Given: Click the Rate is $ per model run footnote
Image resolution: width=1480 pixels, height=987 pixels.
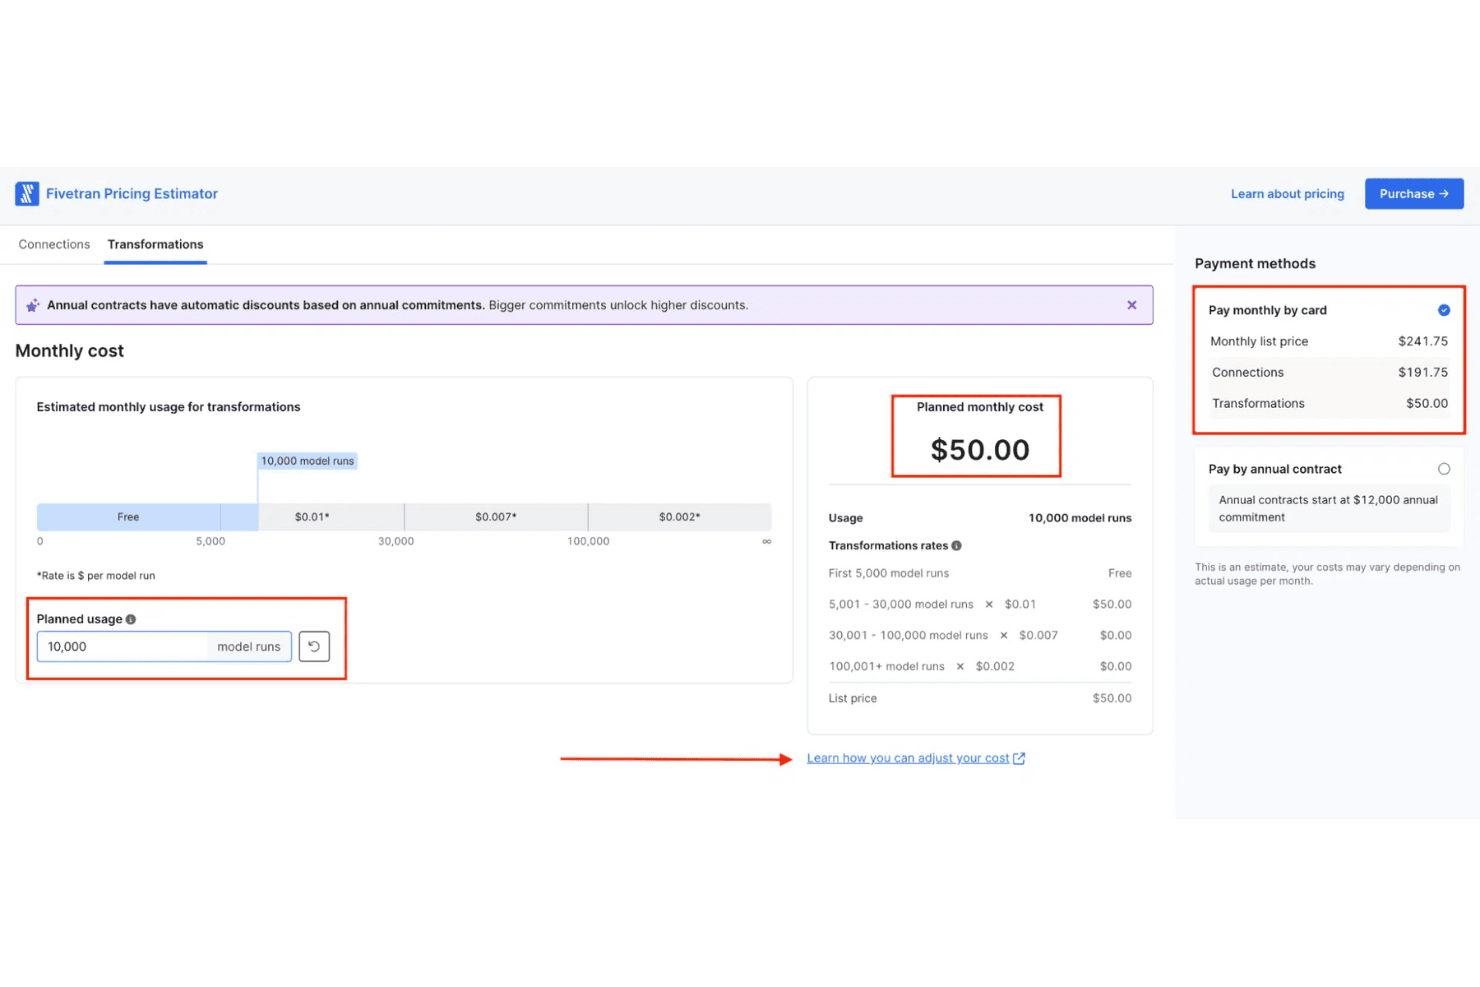Looking at the screenshot, I should pyautogui.click(x=96, y=576).
